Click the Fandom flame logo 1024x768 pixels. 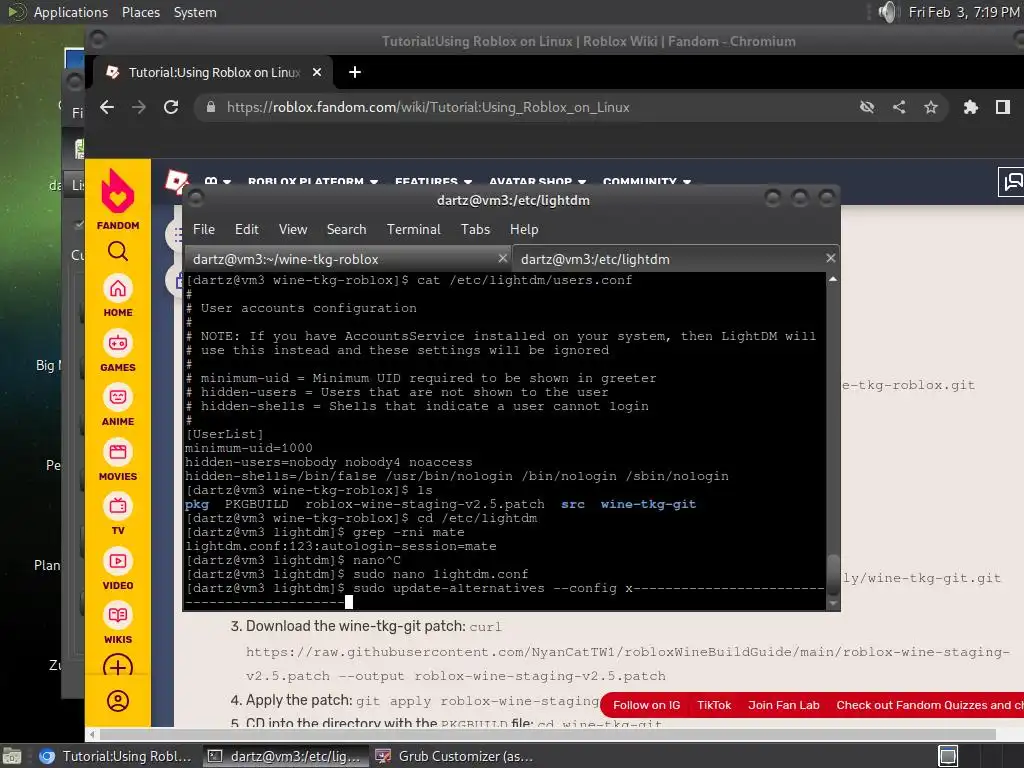click(x=118, y=191)
